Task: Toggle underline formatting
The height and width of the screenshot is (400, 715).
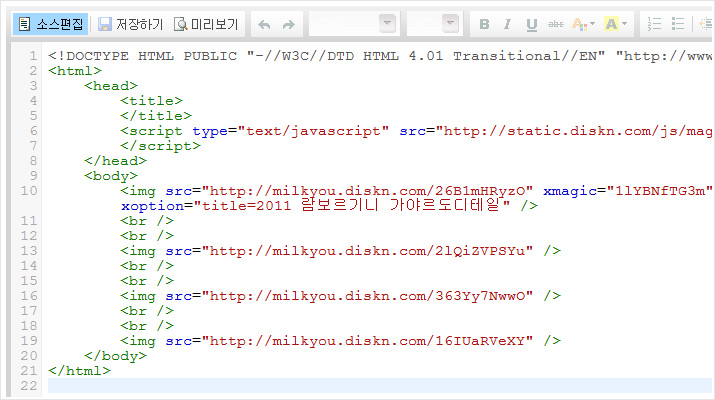Action: point(531,24)
